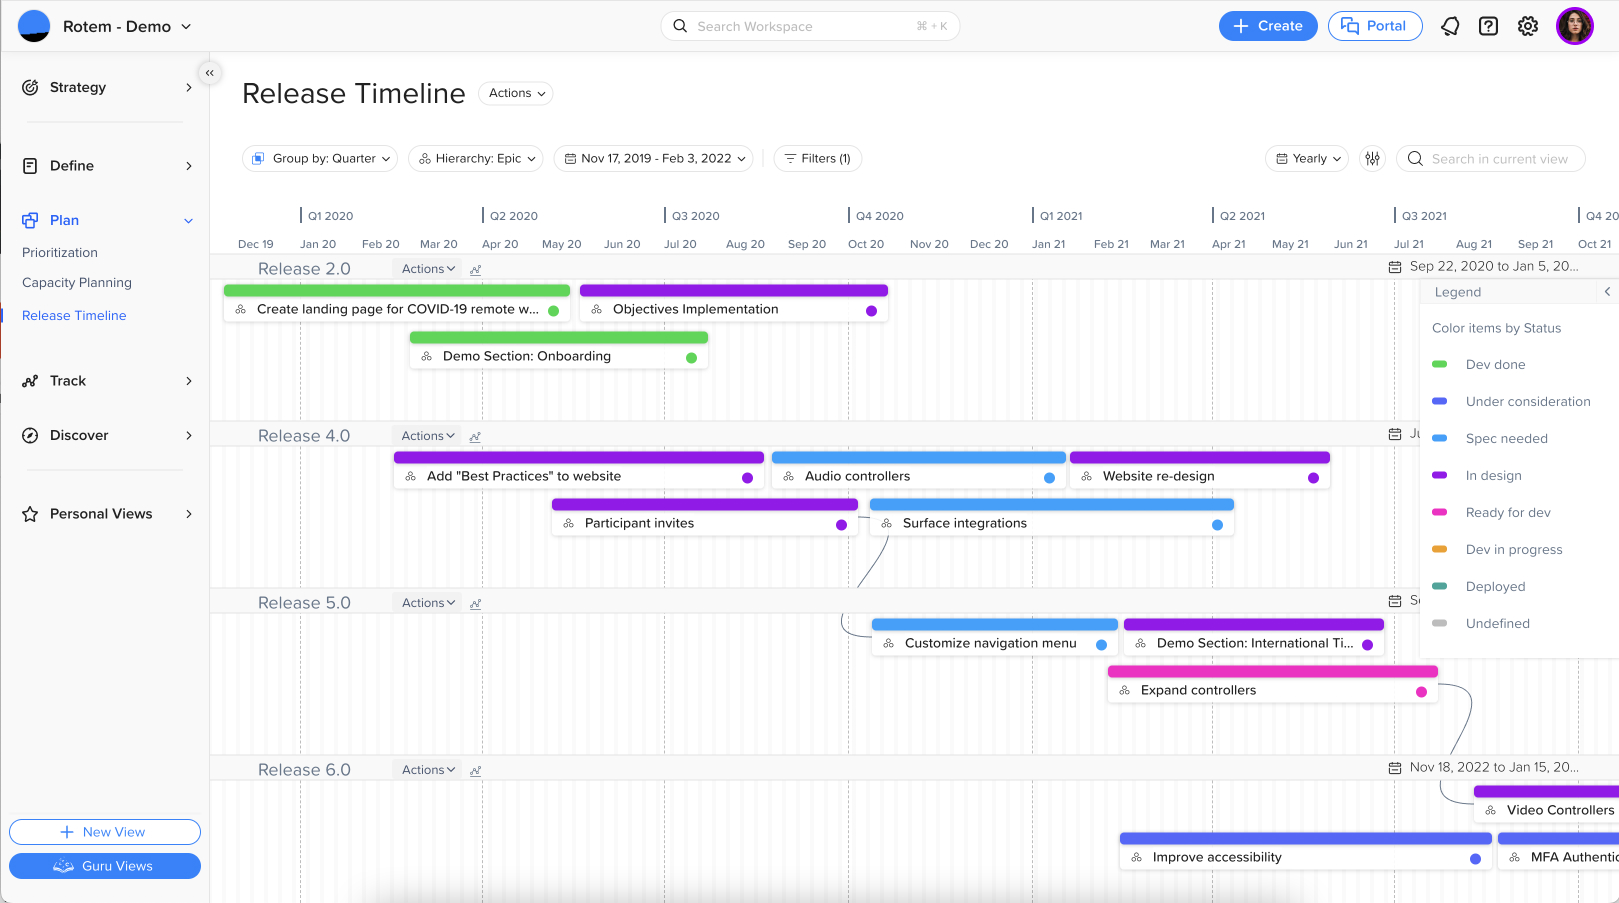Collapse the sidebar with double-chevron icon
Screen dimensions: 1619x903
click(x=209, y=73)
